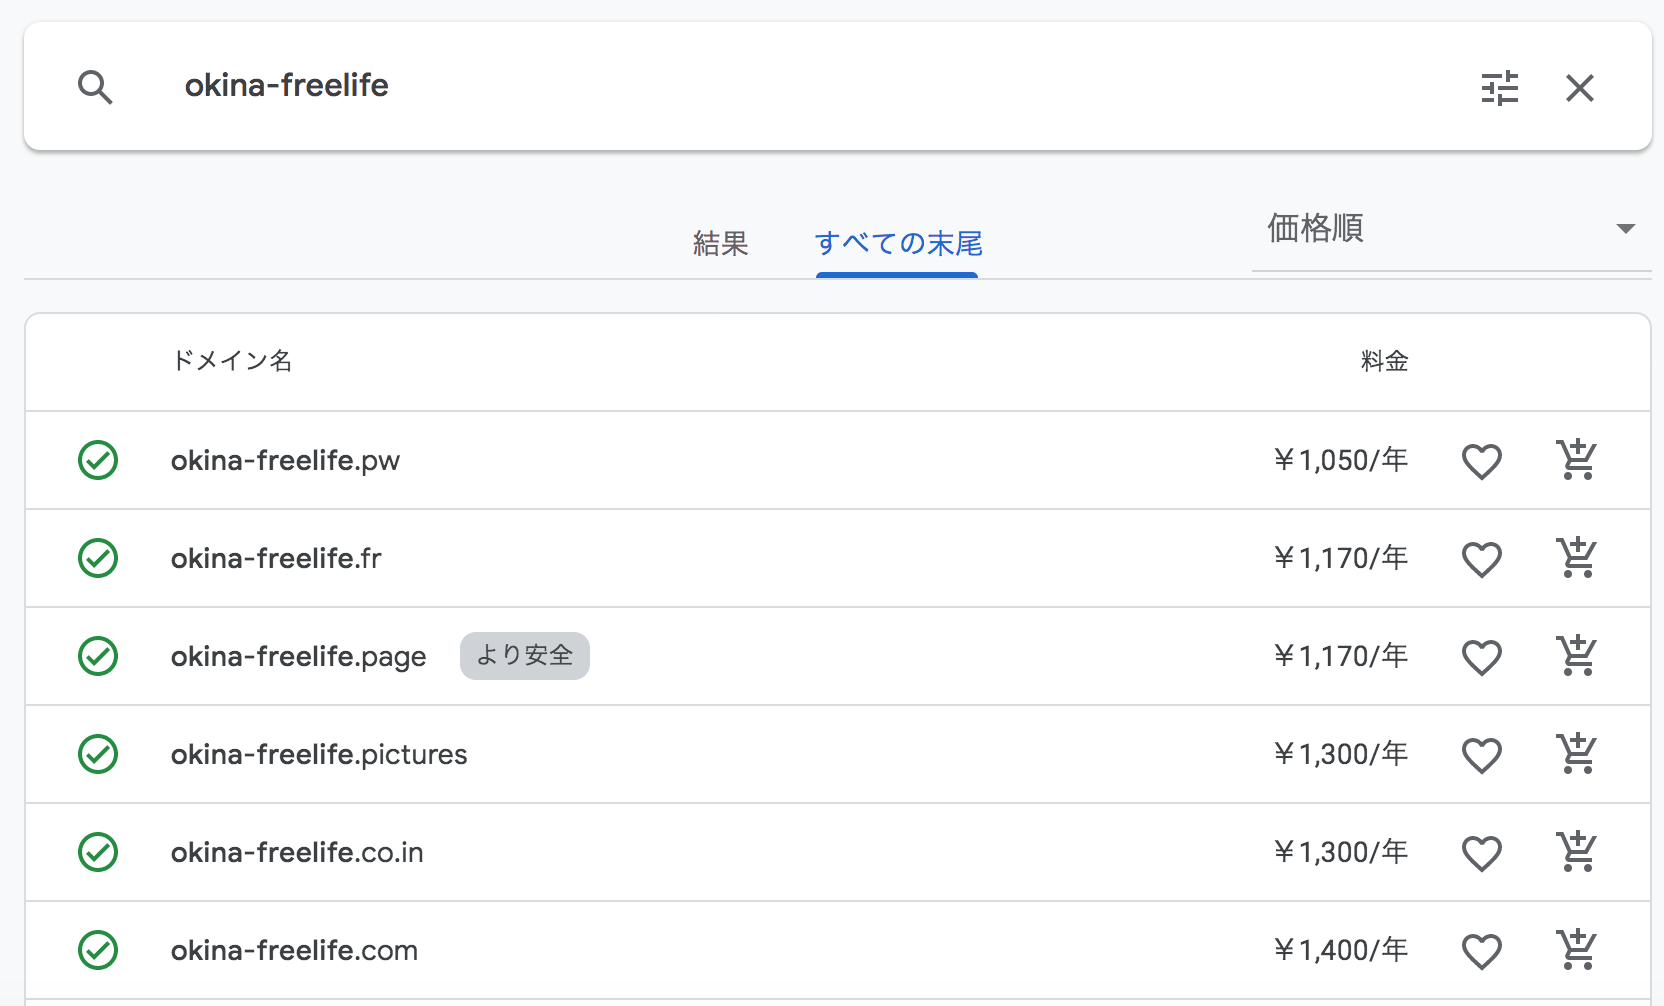Click the ¥1,400/年 price

pyautogui.click(x=1341, y=950)
